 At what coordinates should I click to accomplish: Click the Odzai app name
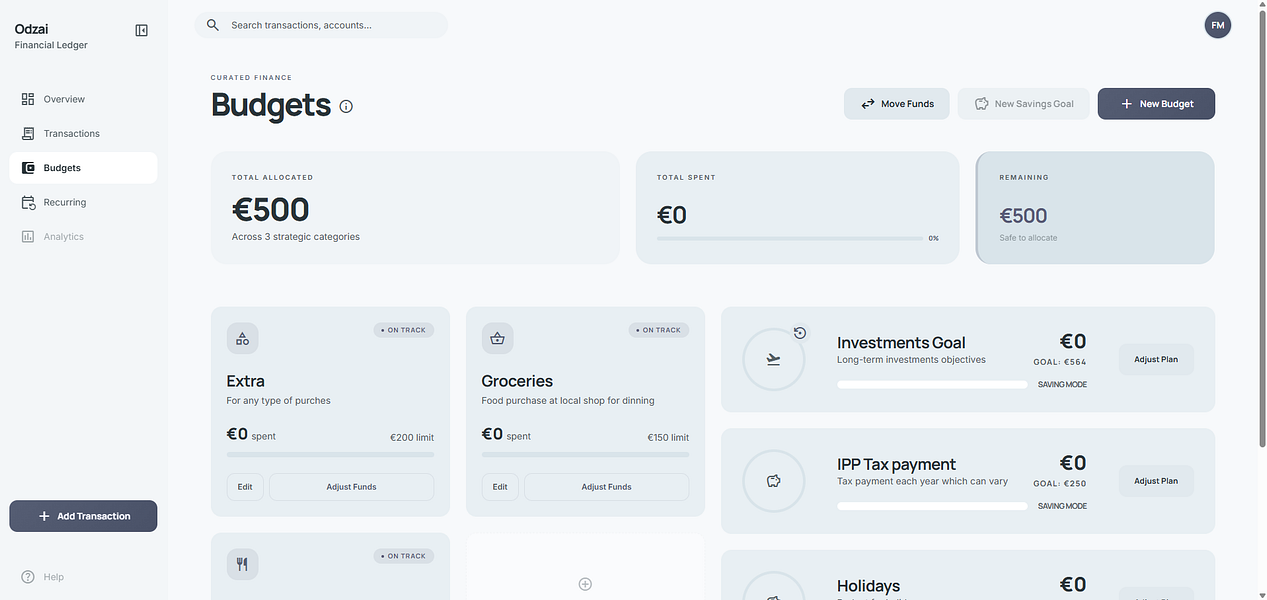tap(32, 28)
